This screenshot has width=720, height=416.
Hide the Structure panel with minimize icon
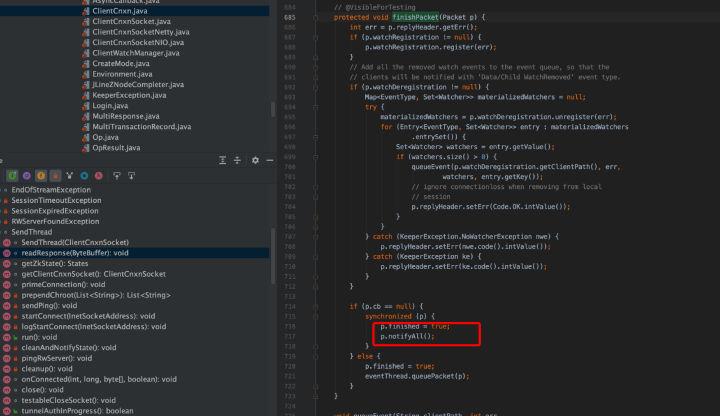point(270,161)
